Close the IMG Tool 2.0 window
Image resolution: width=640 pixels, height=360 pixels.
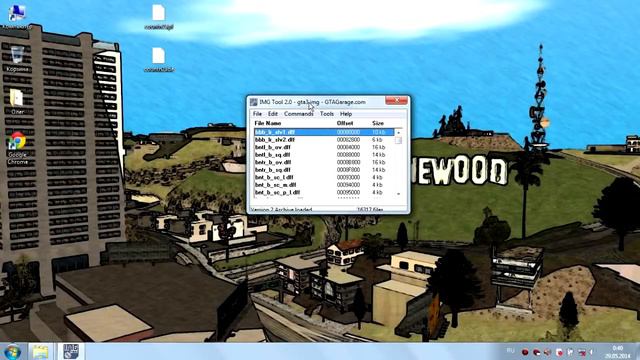coord(396,100)
